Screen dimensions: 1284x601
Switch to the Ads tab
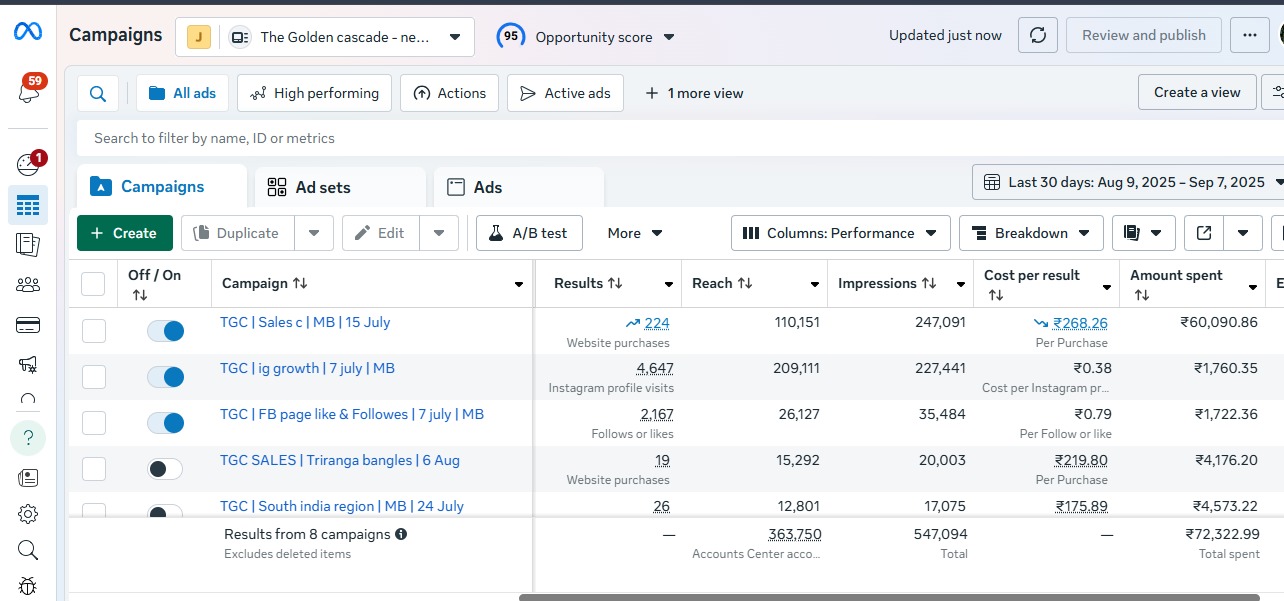tap(519, 187)
